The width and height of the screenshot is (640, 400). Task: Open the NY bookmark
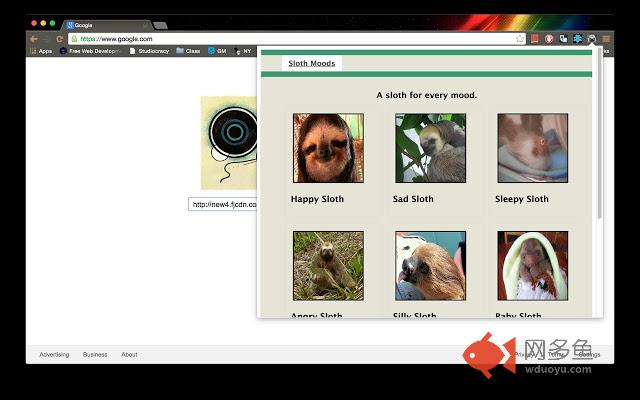[x=242, y=51]
